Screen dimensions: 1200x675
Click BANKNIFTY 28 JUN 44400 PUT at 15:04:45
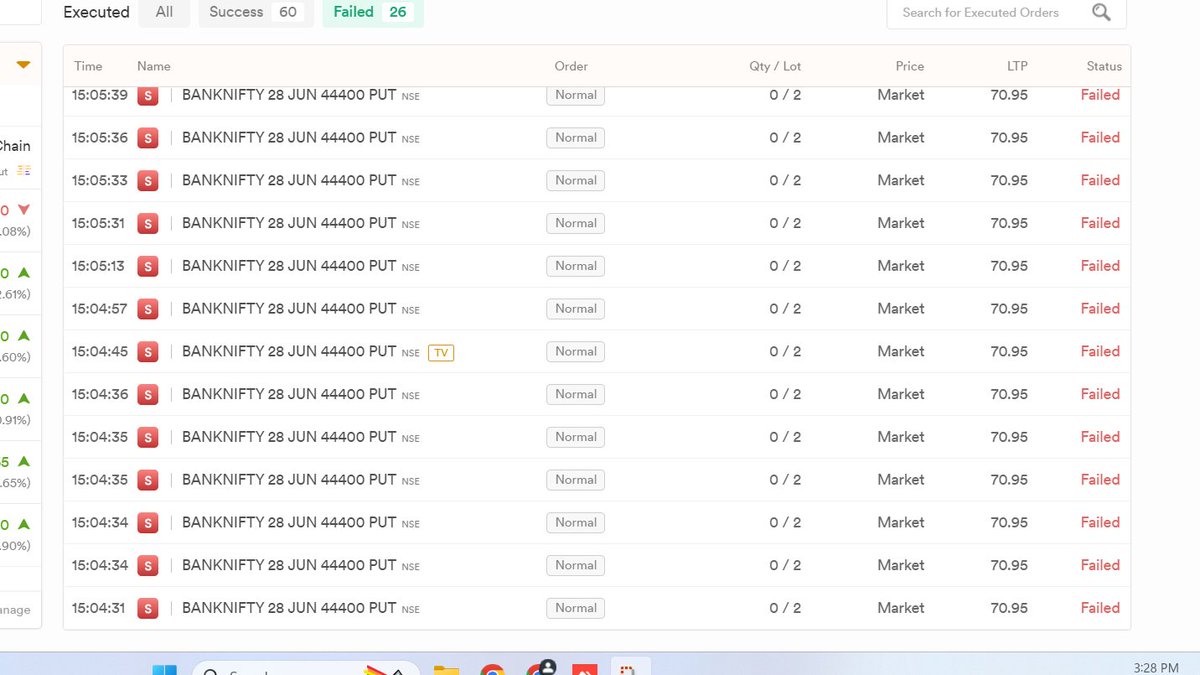[x=289, y=351]
